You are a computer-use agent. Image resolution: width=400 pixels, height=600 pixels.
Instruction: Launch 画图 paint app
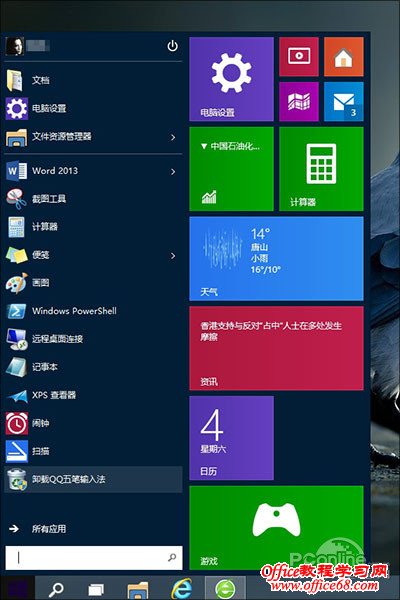(x=93, y=283)
